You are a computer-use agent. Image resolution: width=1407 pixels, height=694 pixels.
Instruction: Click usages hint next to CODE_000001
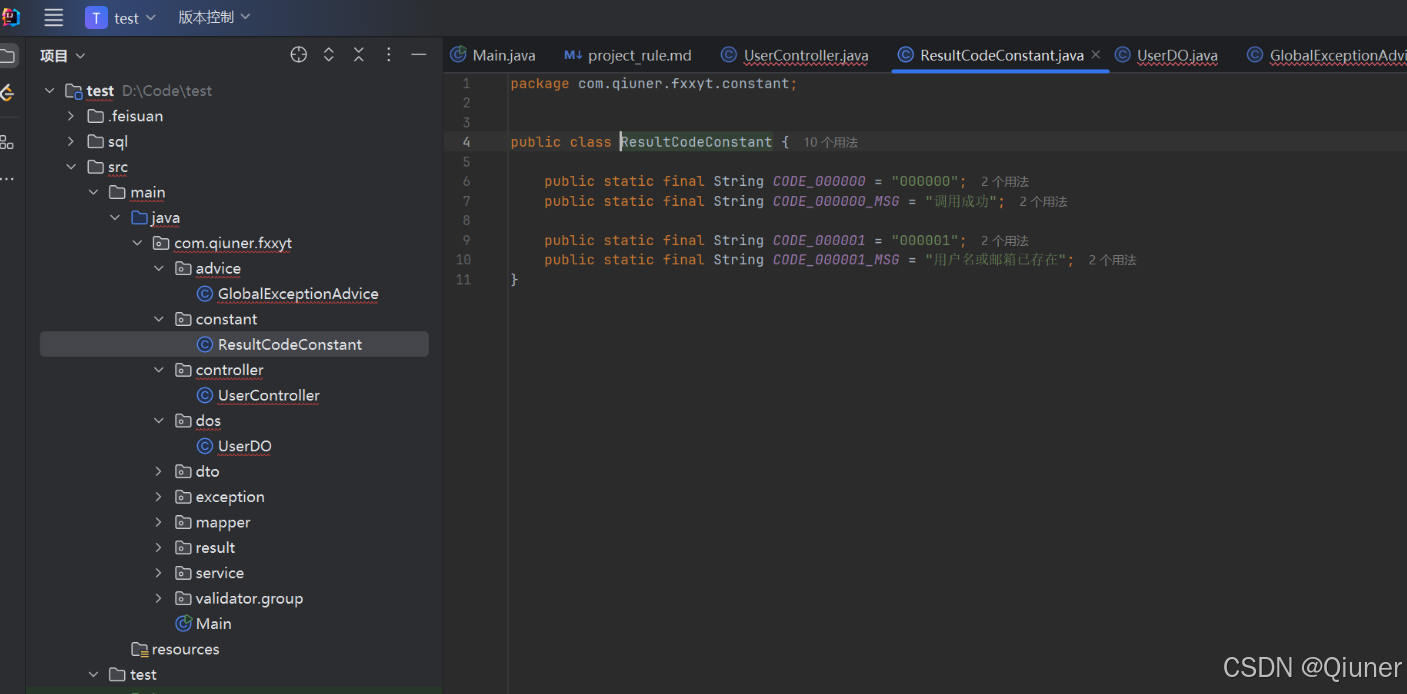(1005, 241)
